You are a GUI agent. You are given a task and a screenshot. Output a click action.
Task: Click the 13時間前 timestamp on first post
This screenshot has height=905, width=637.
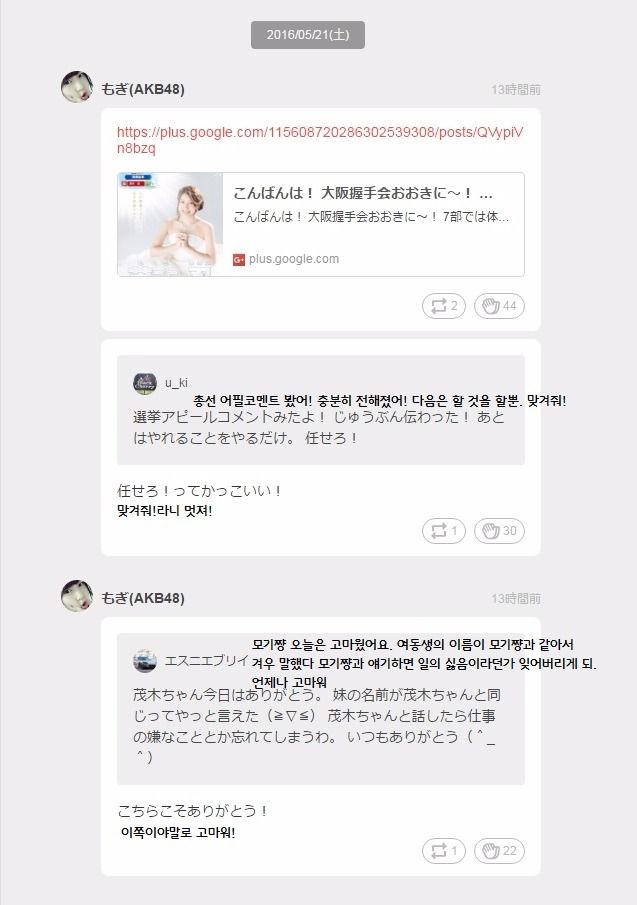point(516,89)
